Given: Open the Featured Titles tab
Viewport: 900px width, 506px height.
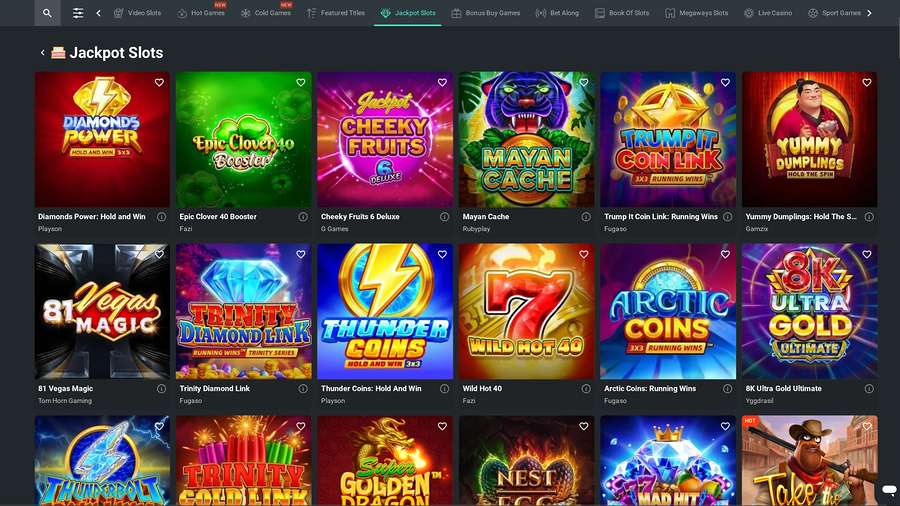Looking at the screenshot, I should click(336, 13).
